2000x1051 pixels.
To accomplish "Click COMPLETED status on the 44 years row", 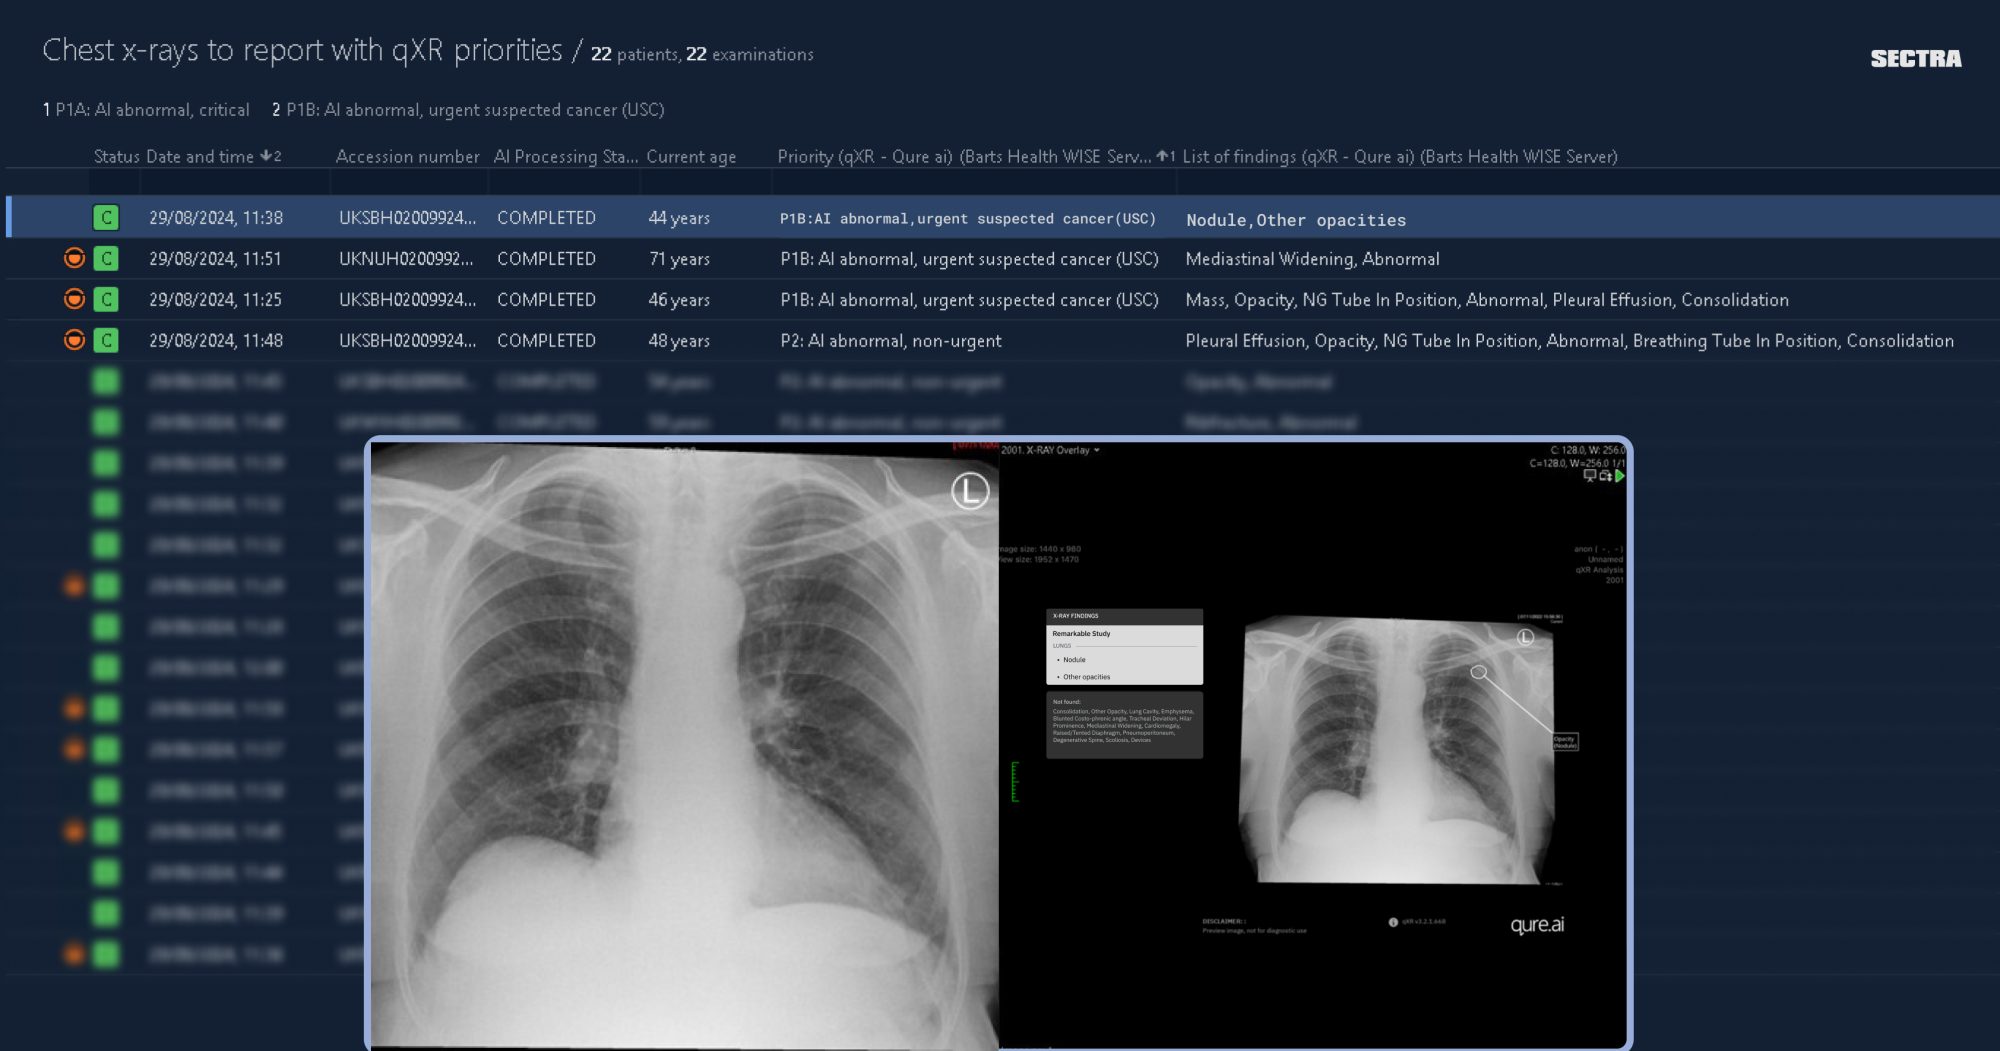I will coord(546,217).
